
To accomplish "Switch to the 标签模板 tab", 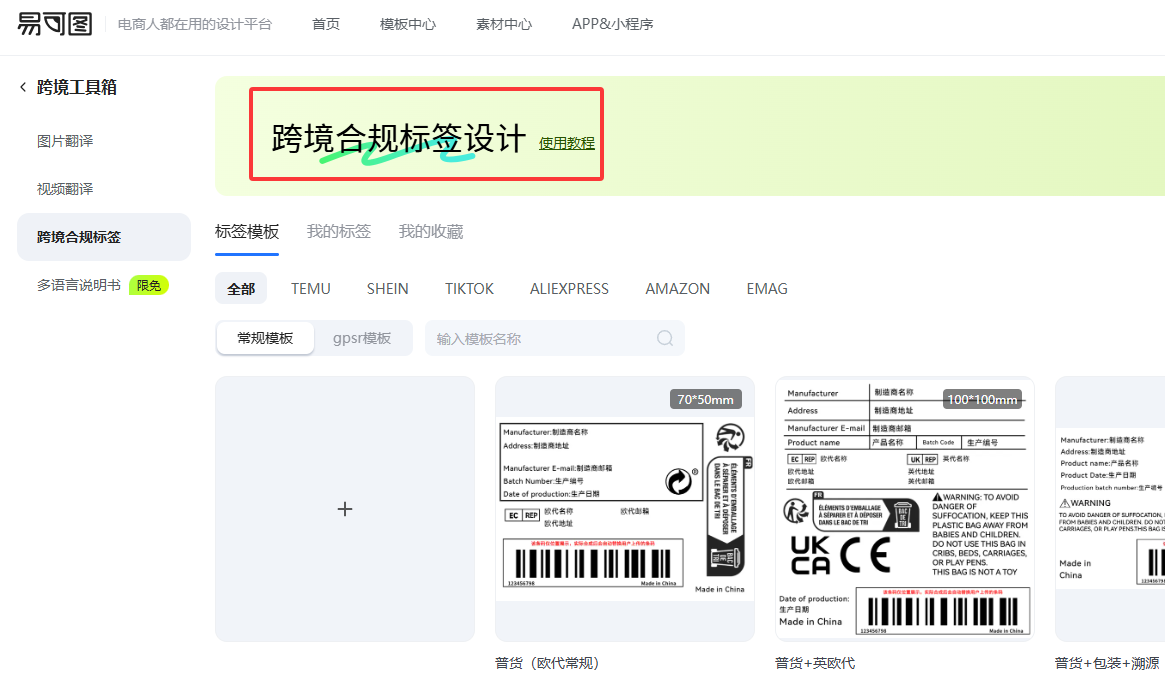I will tap(247, 232).
